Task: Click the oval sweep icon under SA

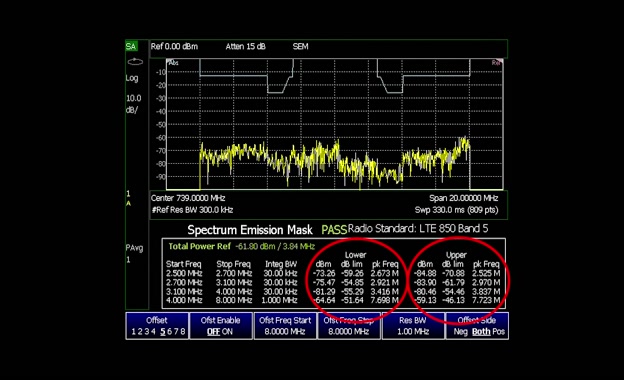Action: tap(135, 62)
